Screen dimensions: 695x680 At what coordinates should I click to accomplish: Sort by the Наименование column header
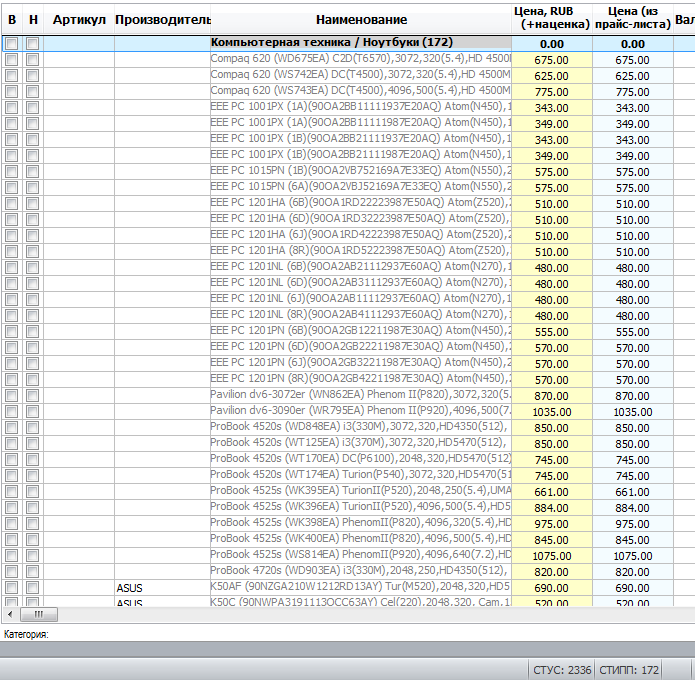tap(361, 20)
